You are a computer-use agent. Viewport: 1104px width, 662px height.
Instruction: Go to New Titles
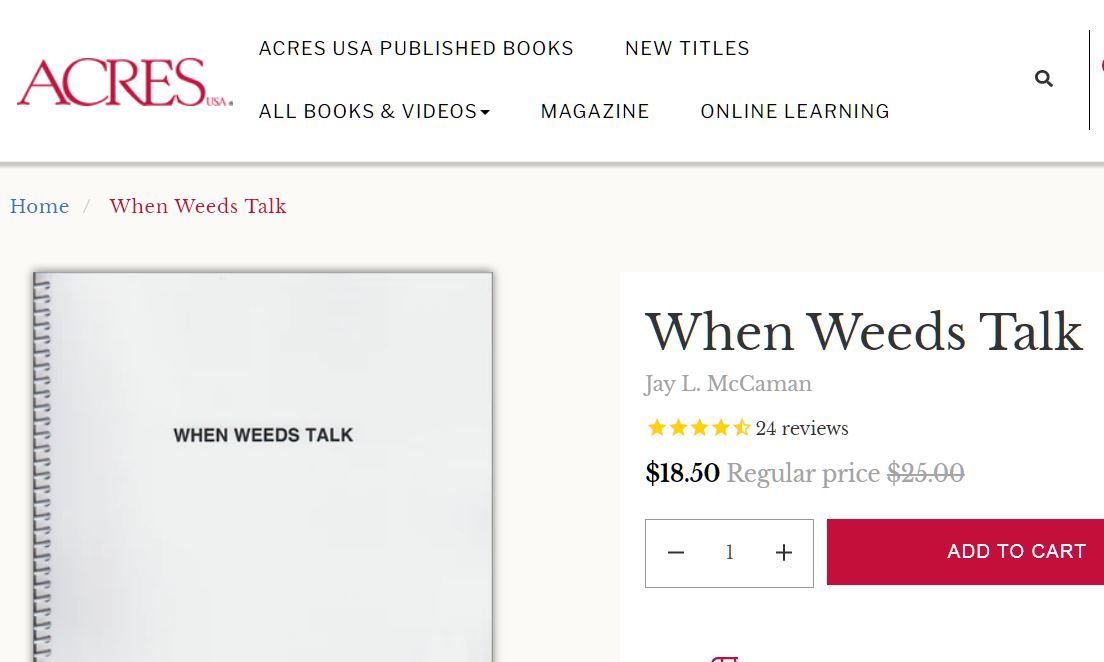tap(687, 48)
